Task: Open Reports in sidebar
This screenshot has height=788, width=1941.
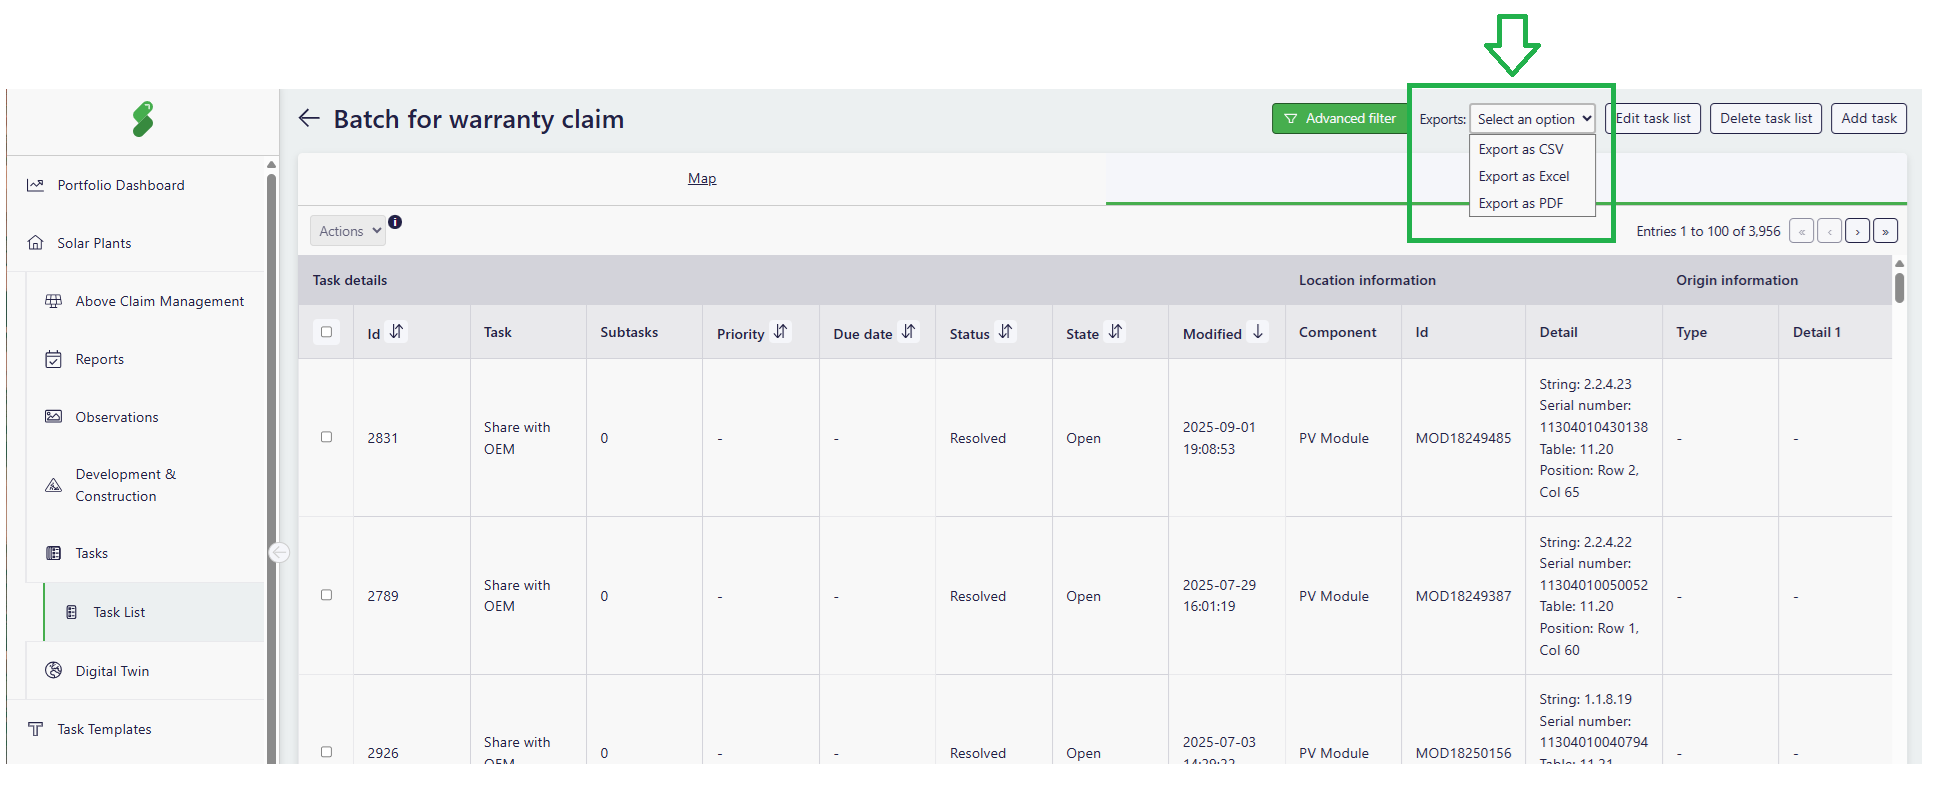Action: (100, 359)
